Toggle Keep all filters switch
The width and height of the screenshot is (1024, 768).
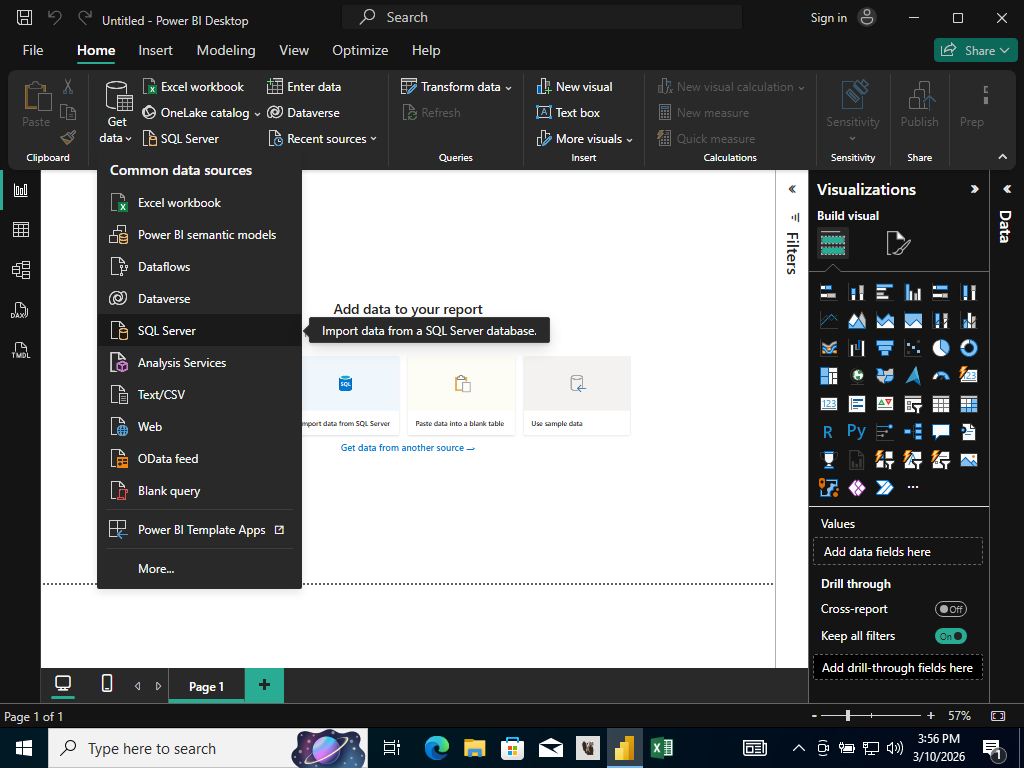tap(950, 636)
